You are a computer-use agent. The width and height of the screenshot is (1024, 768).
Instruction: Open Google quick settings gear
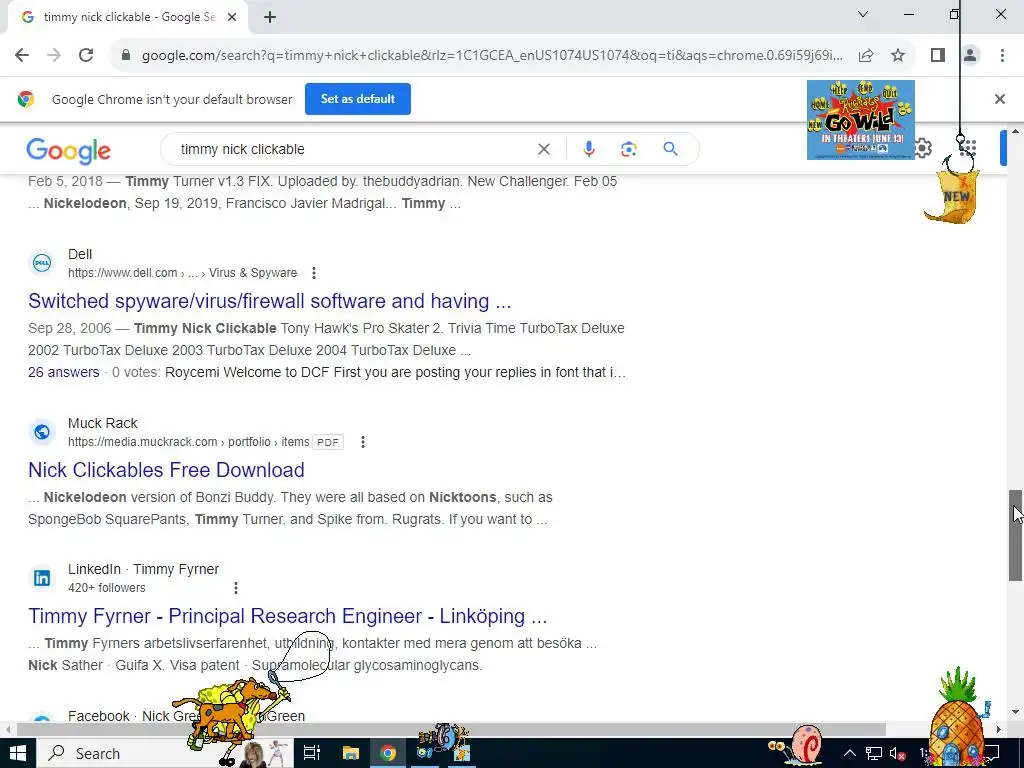922,148
